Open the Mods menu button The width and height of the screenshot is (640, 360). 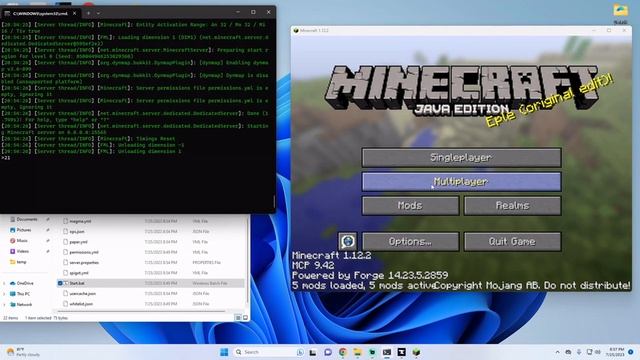click(410, 206)
